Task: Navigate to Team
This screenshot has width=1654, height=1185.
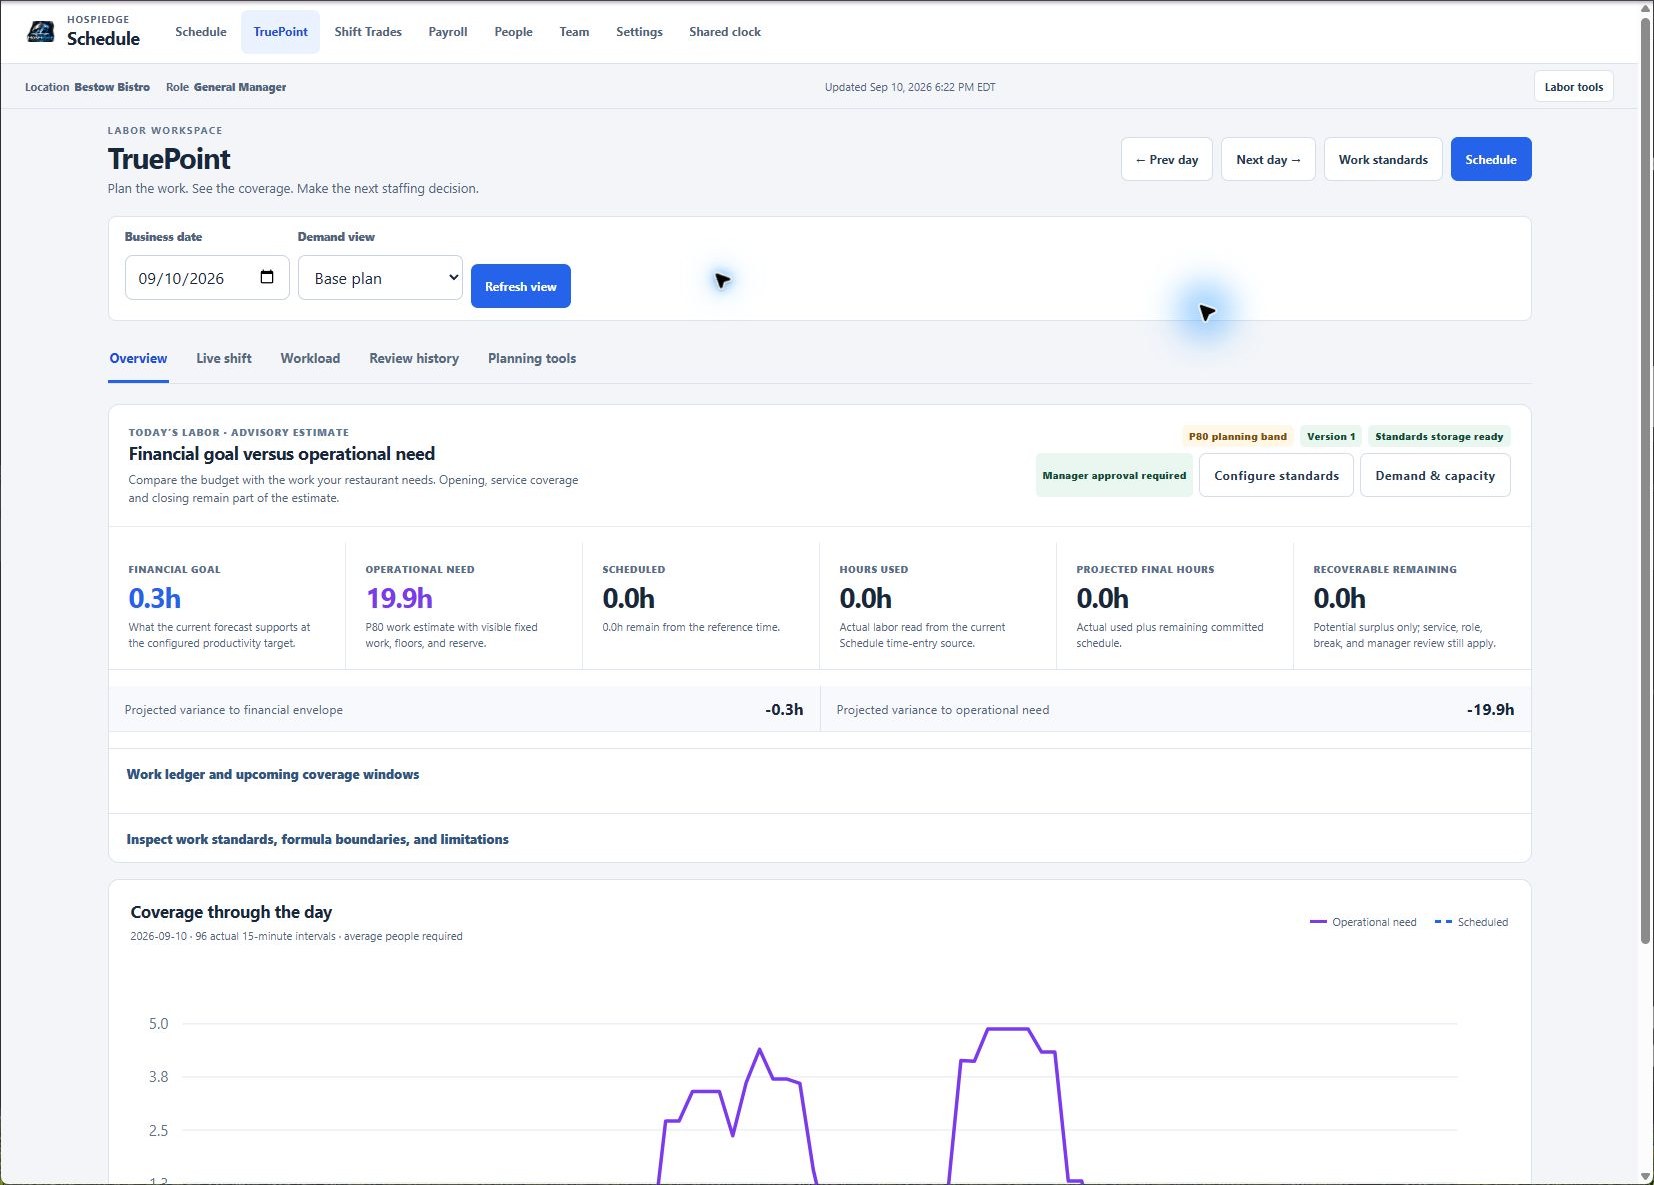Action: tap(574, 32)
